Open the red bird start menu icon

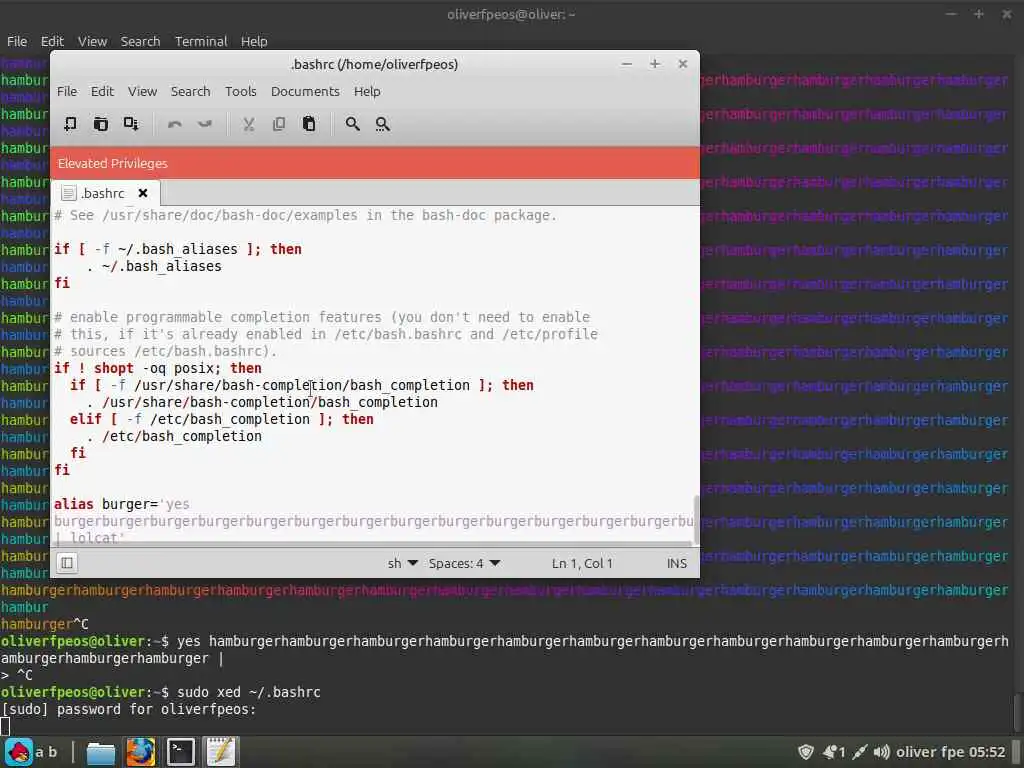coord(20,752)
